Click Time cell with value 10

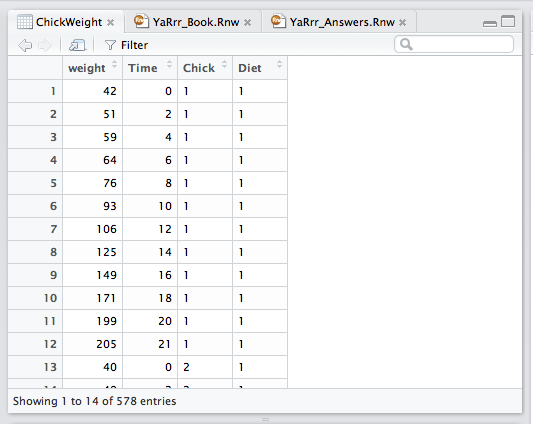click(x=150, y=206)
